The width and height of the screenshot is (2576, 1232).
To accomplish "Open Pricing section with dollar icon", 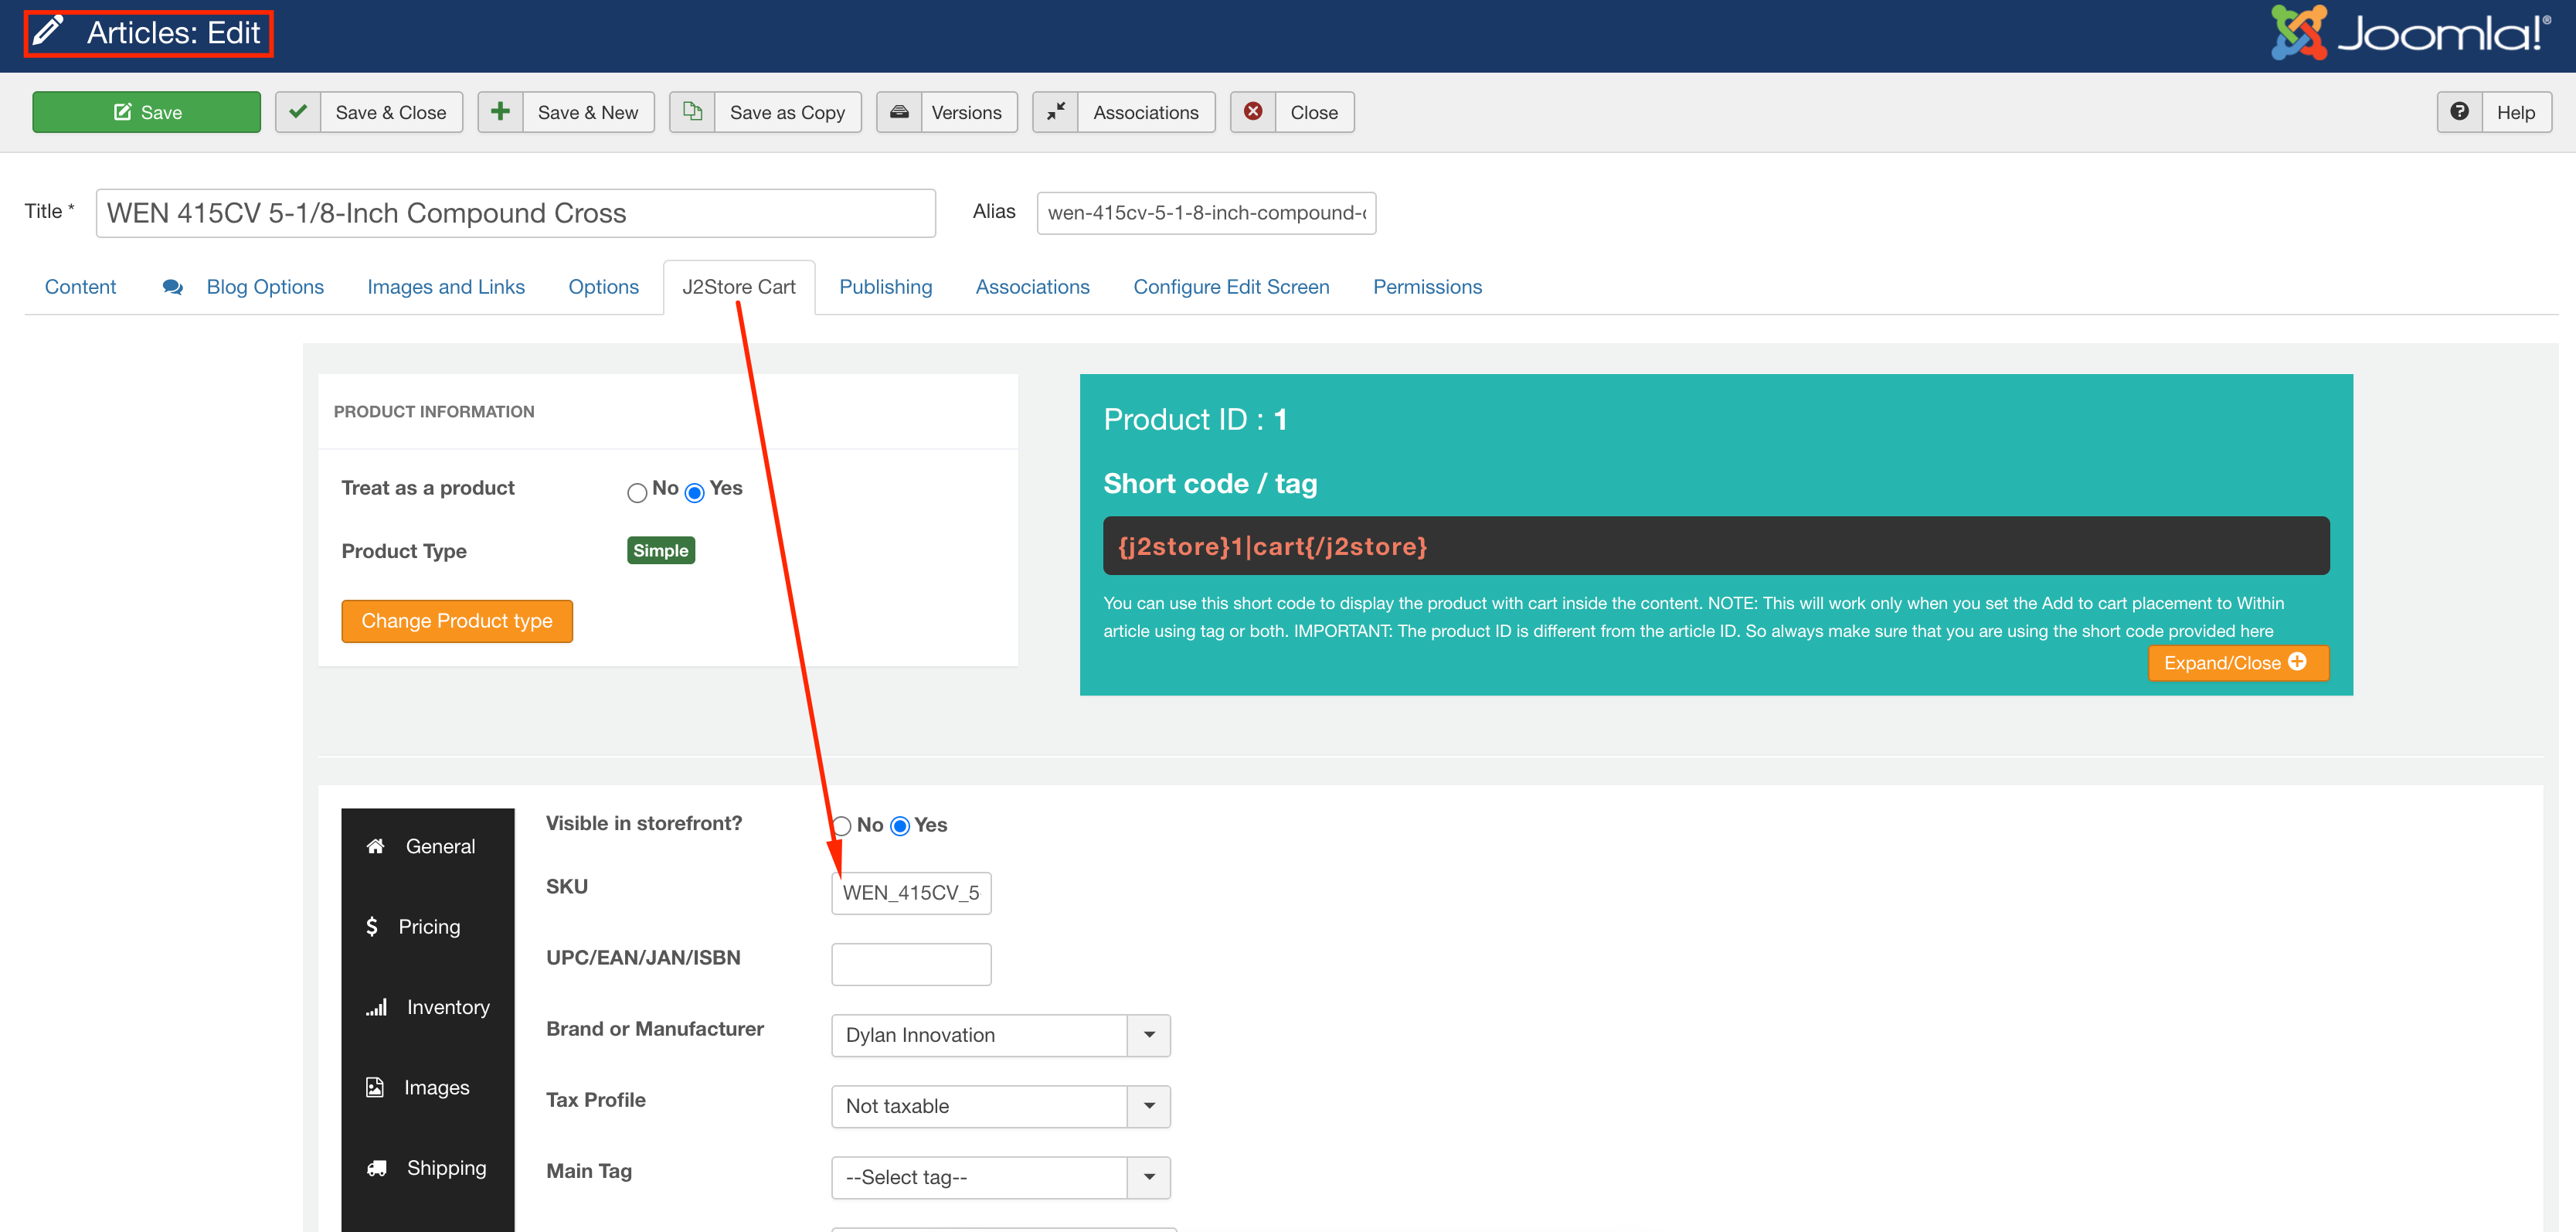I will pos(427,926).
